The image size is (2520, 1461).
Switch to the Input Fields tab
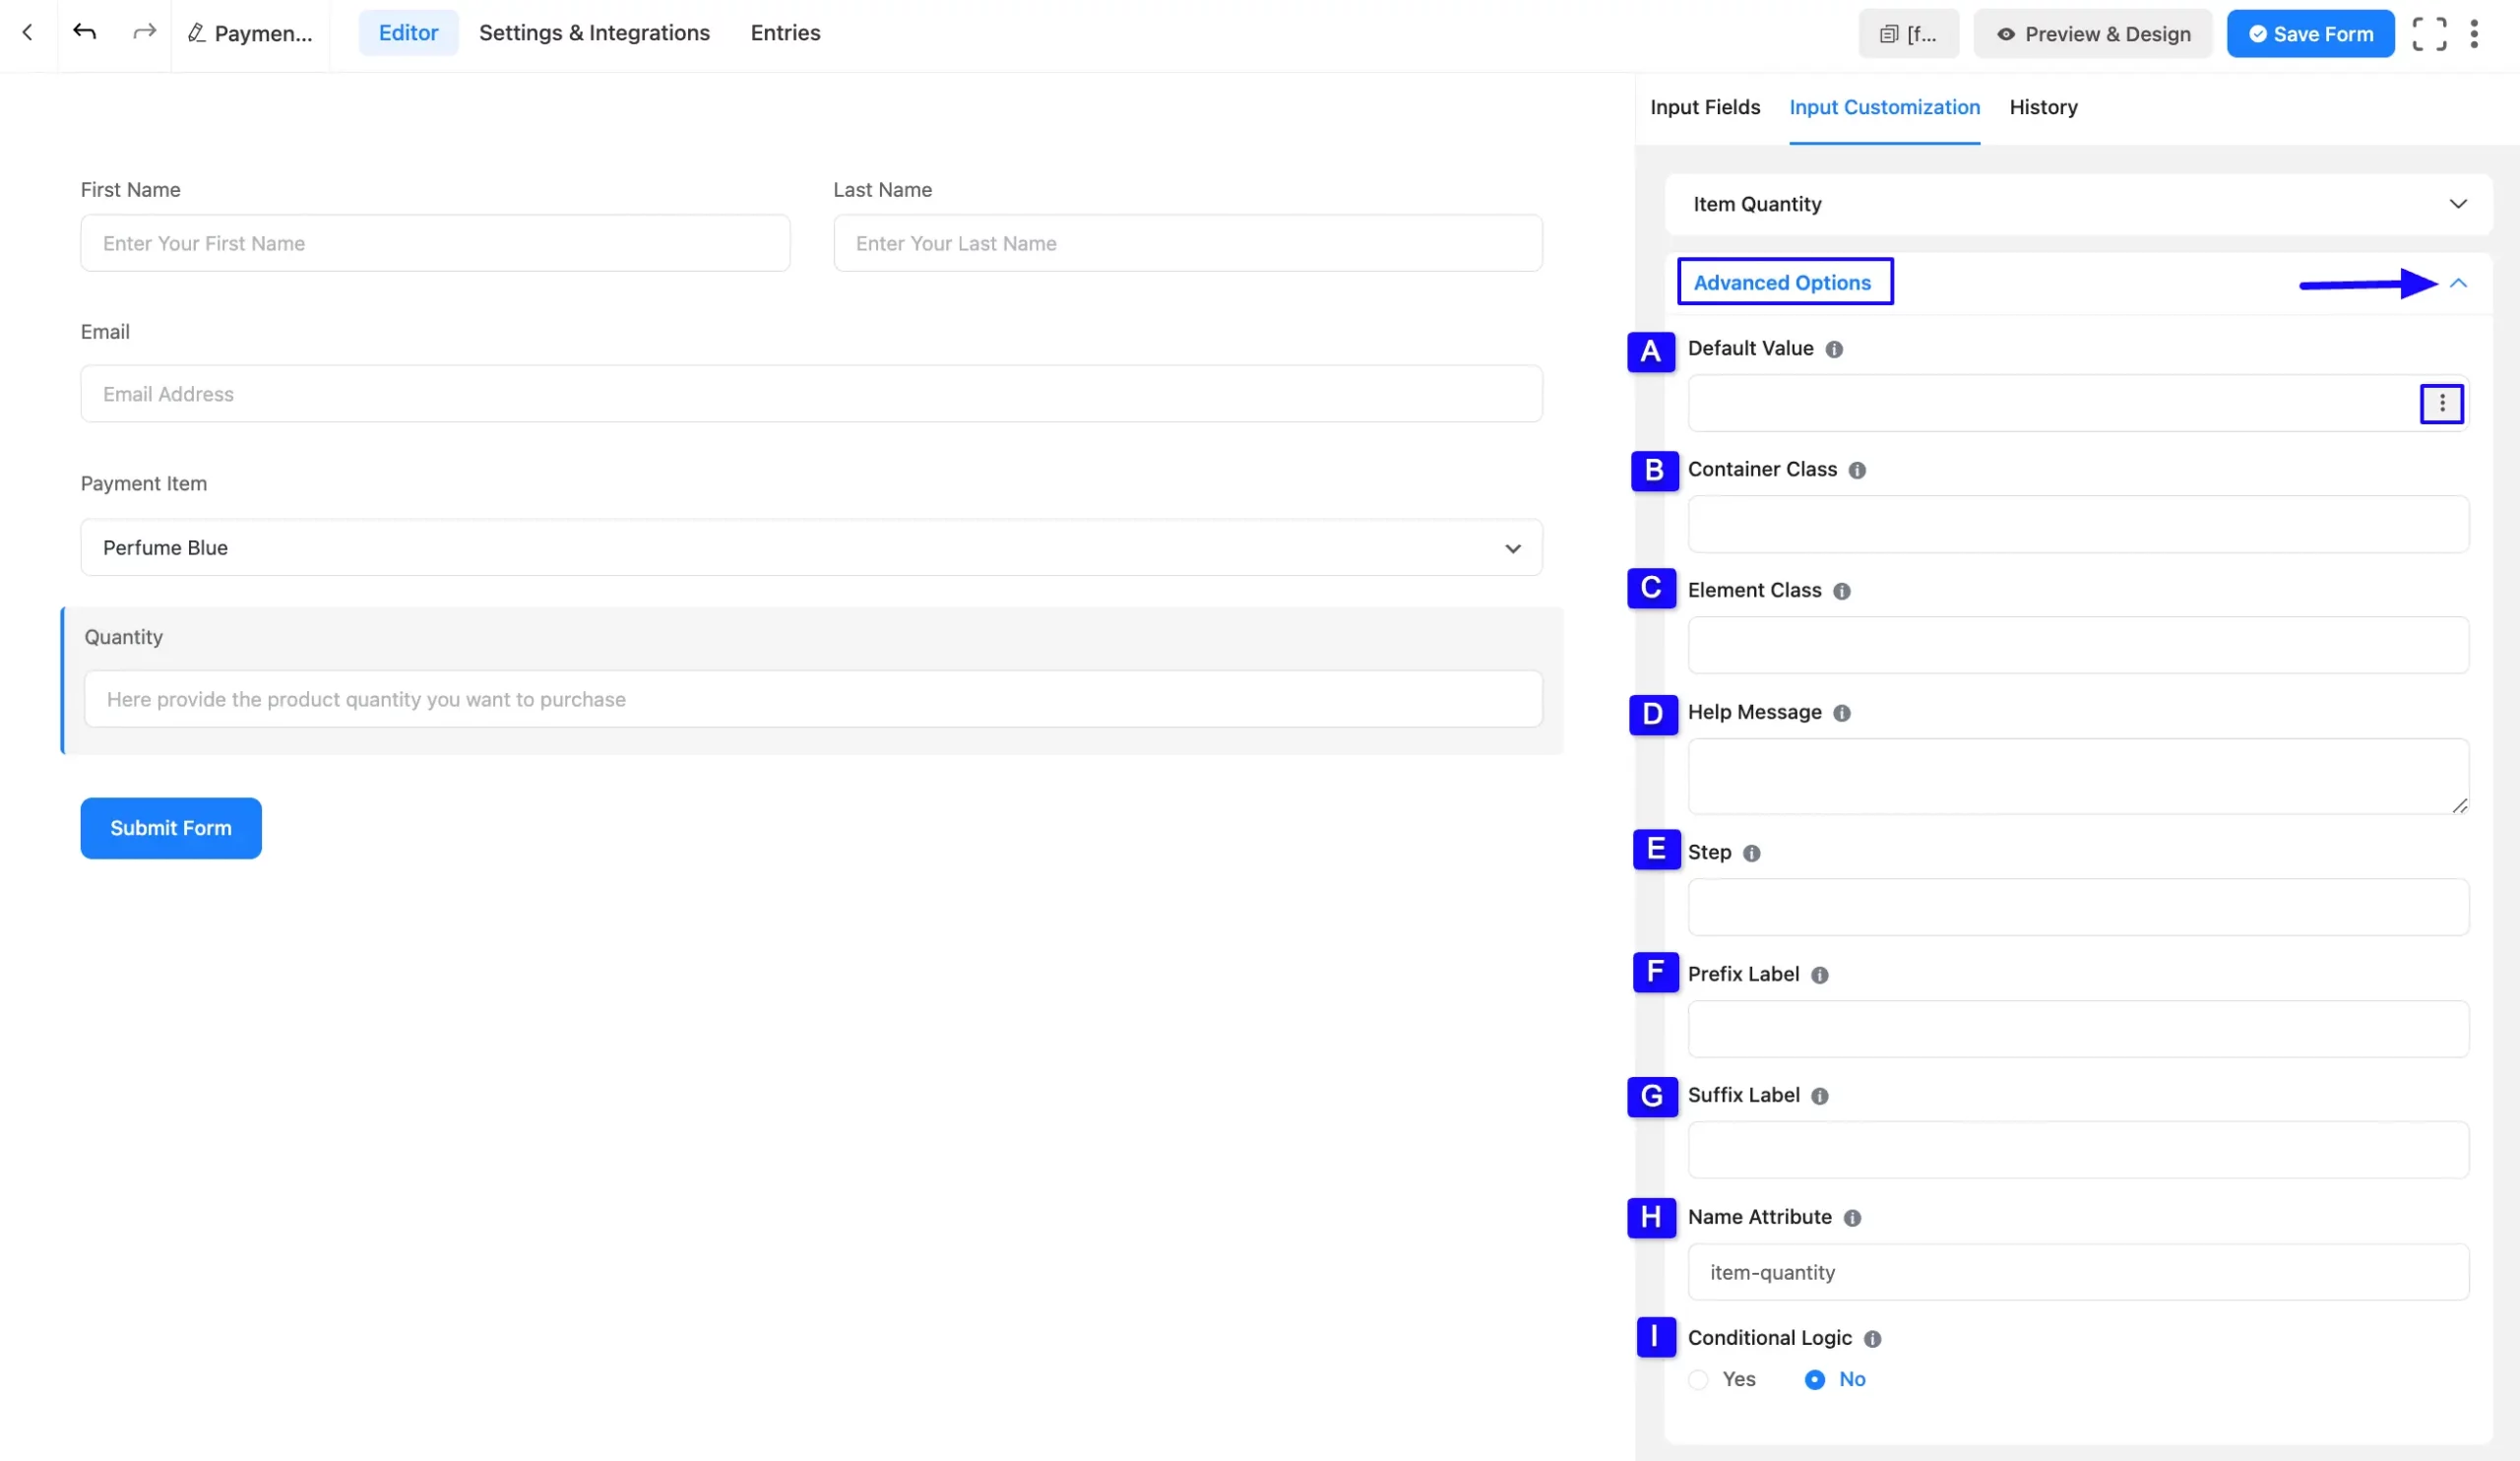pyautogui.click(x=1704, y=107)
